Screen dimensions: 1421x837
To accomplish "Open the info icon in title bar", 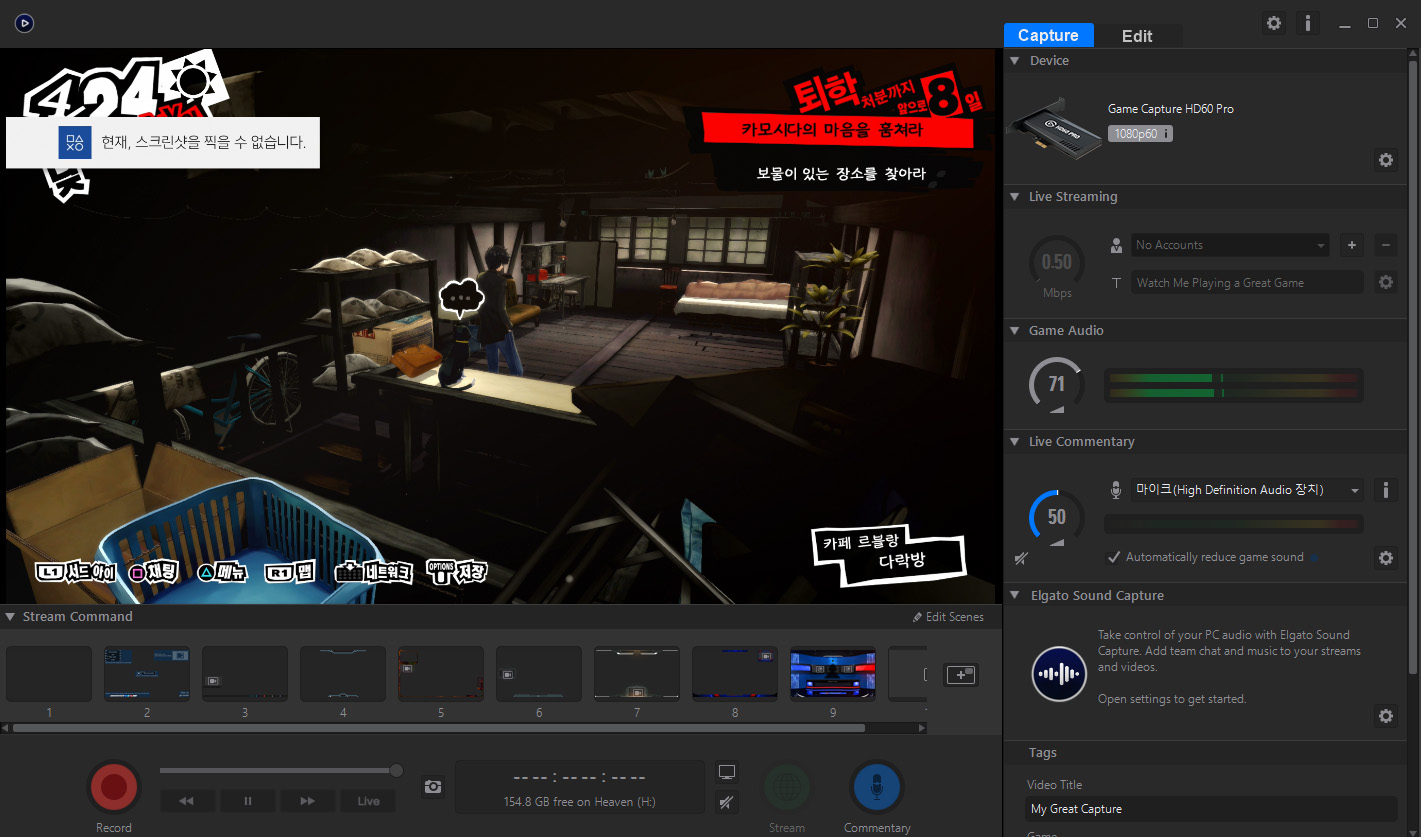I will tap(1308, 23).
